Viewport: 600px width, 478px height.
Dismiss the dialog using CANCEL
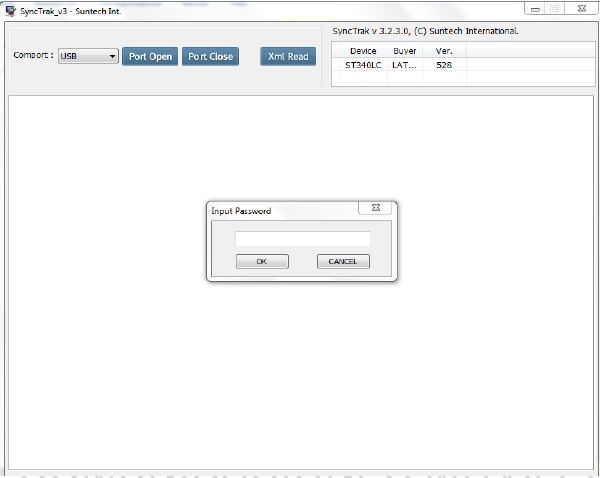click(343, 261)
